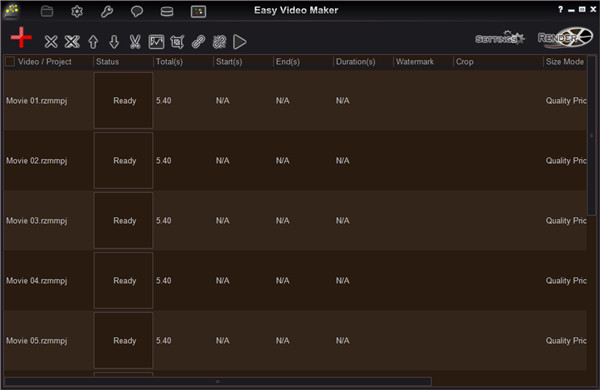Image resolution: width=600 pixels, height=390 pixels.
Task: Open the gear settings icon in title bar
Action: tap(77, 11)
